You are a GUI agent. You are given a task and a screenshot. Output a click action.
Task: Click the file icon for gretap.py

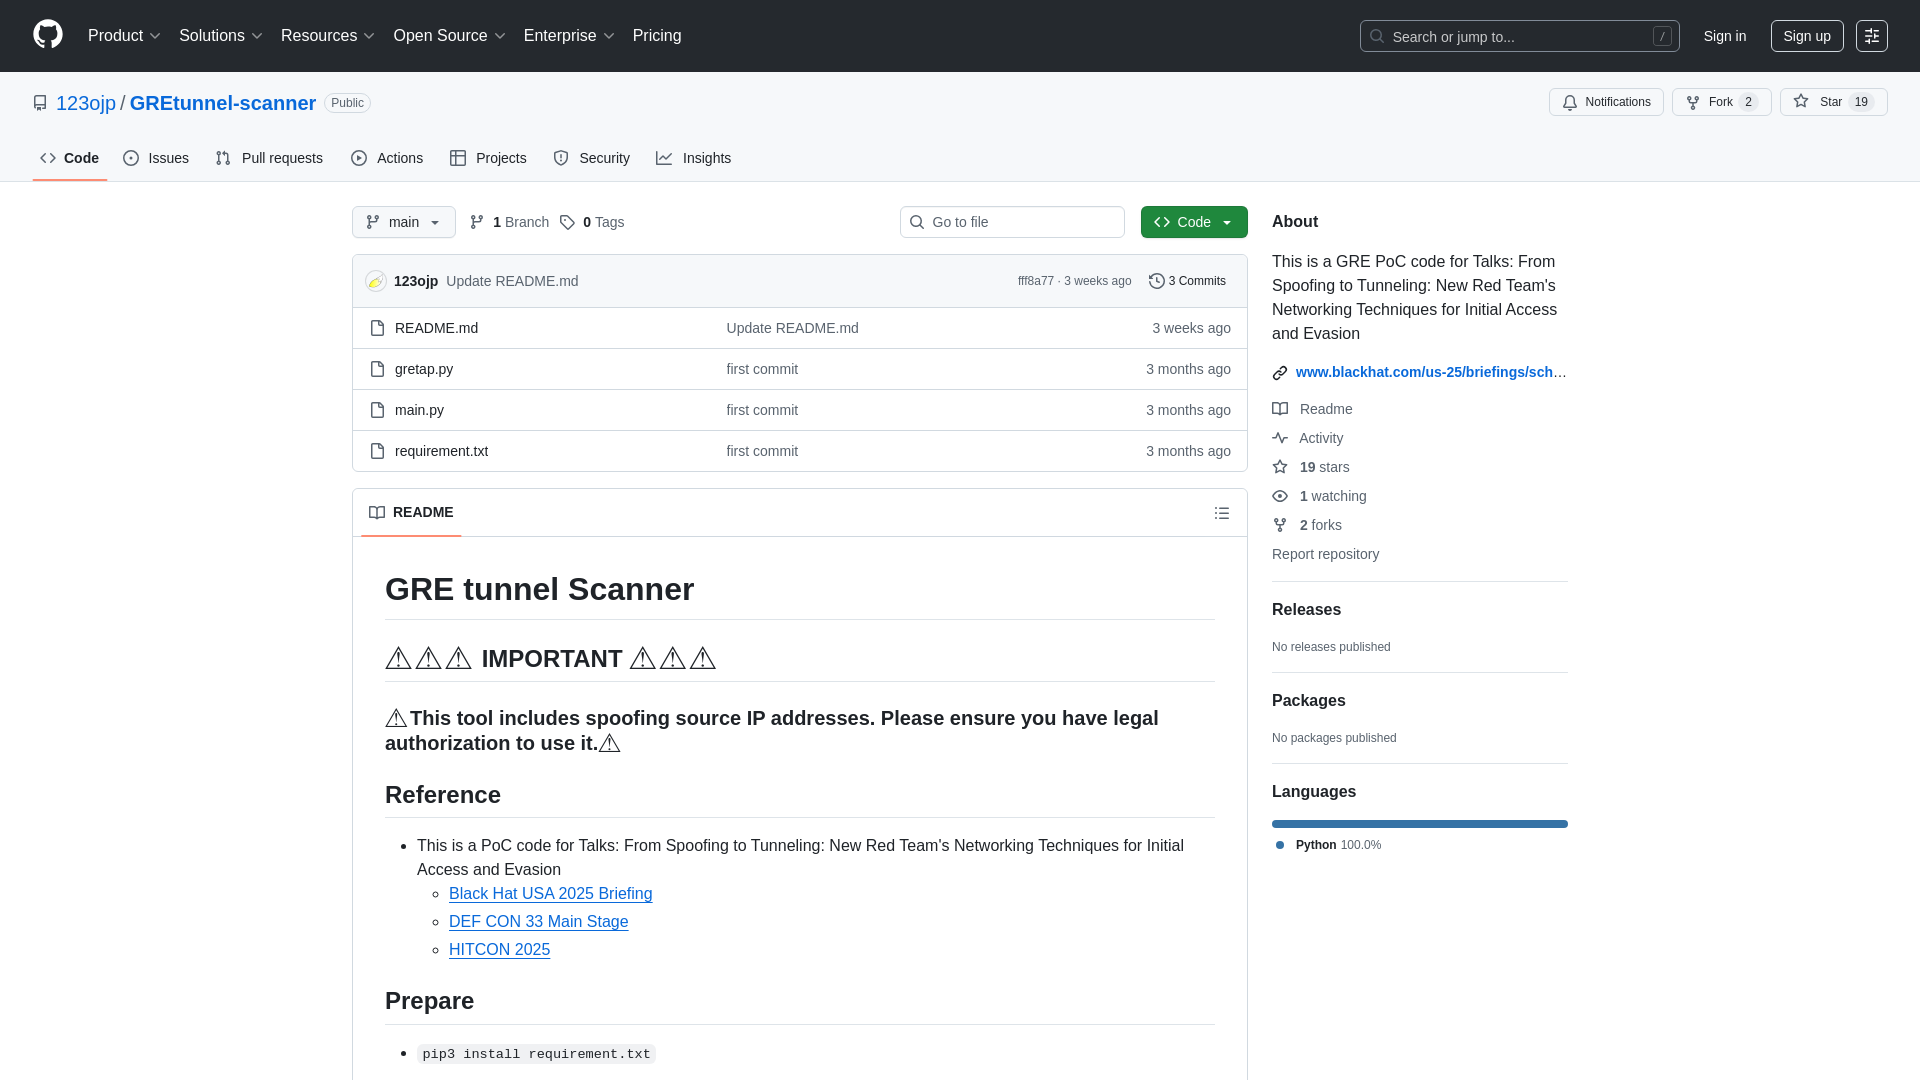tap(377, 369)
